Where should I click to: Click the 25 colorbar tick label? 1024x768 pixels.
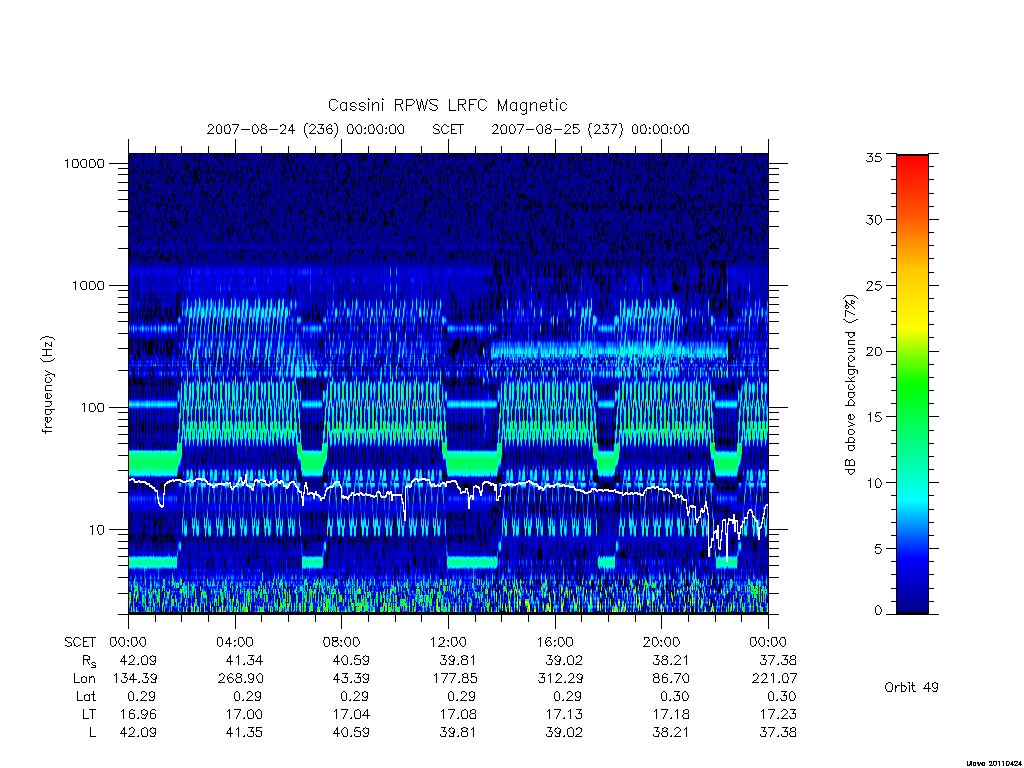coord(874,286)
